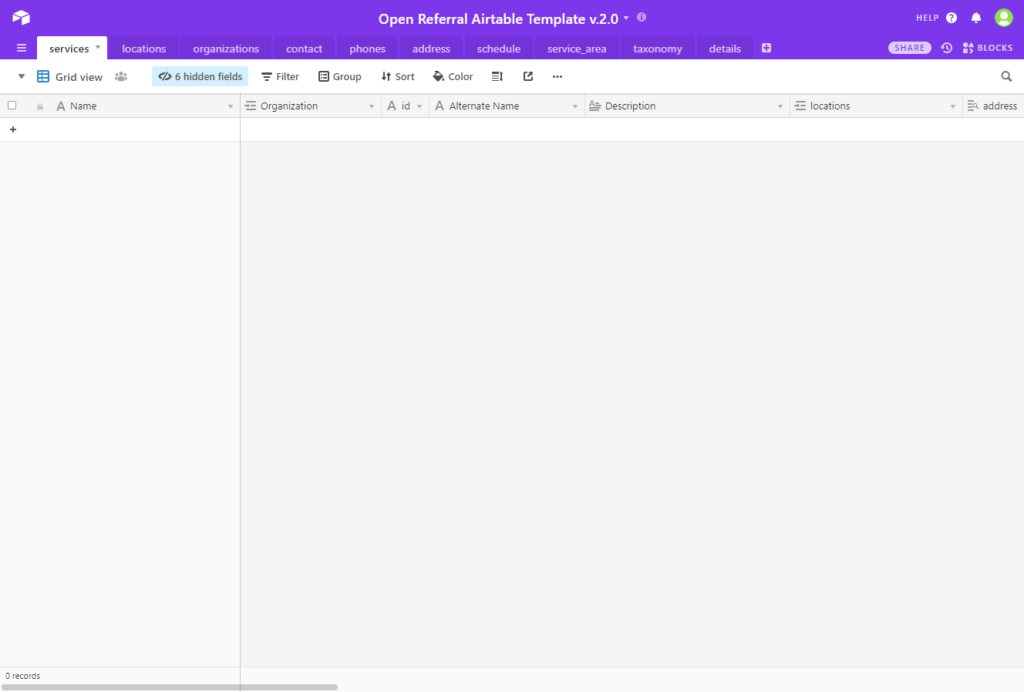Click the address column header
The width and height of the screenshot is (1024, 692).
coord(993,106)
